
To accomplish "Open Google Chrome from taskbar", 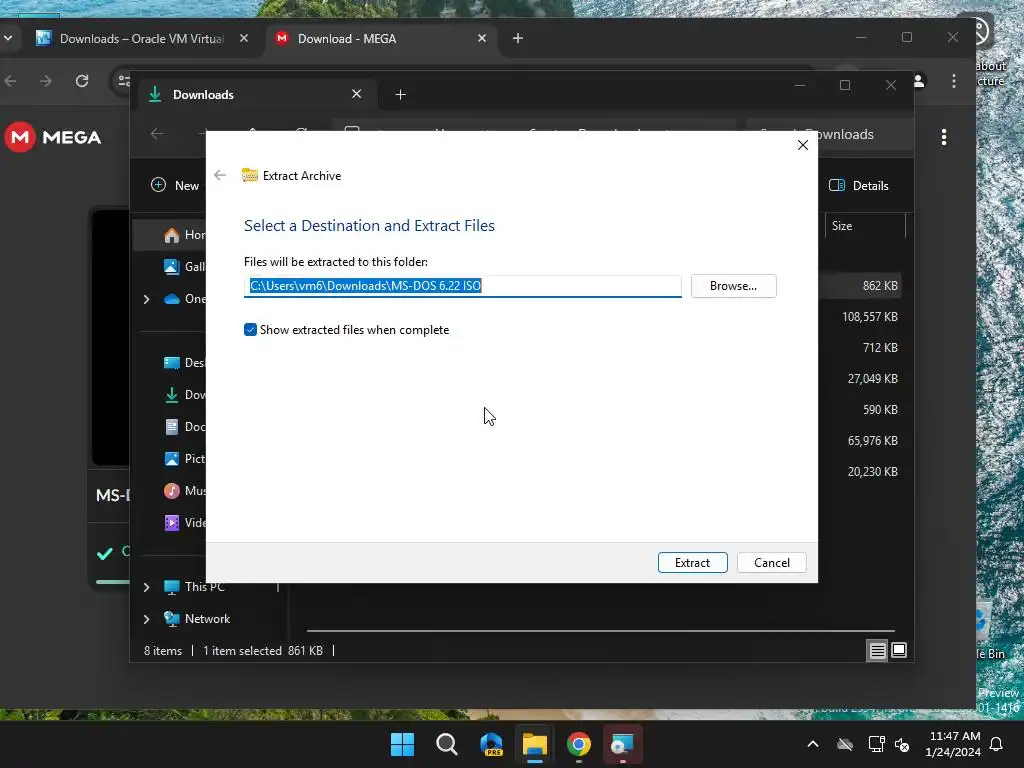I will [579, 744].
